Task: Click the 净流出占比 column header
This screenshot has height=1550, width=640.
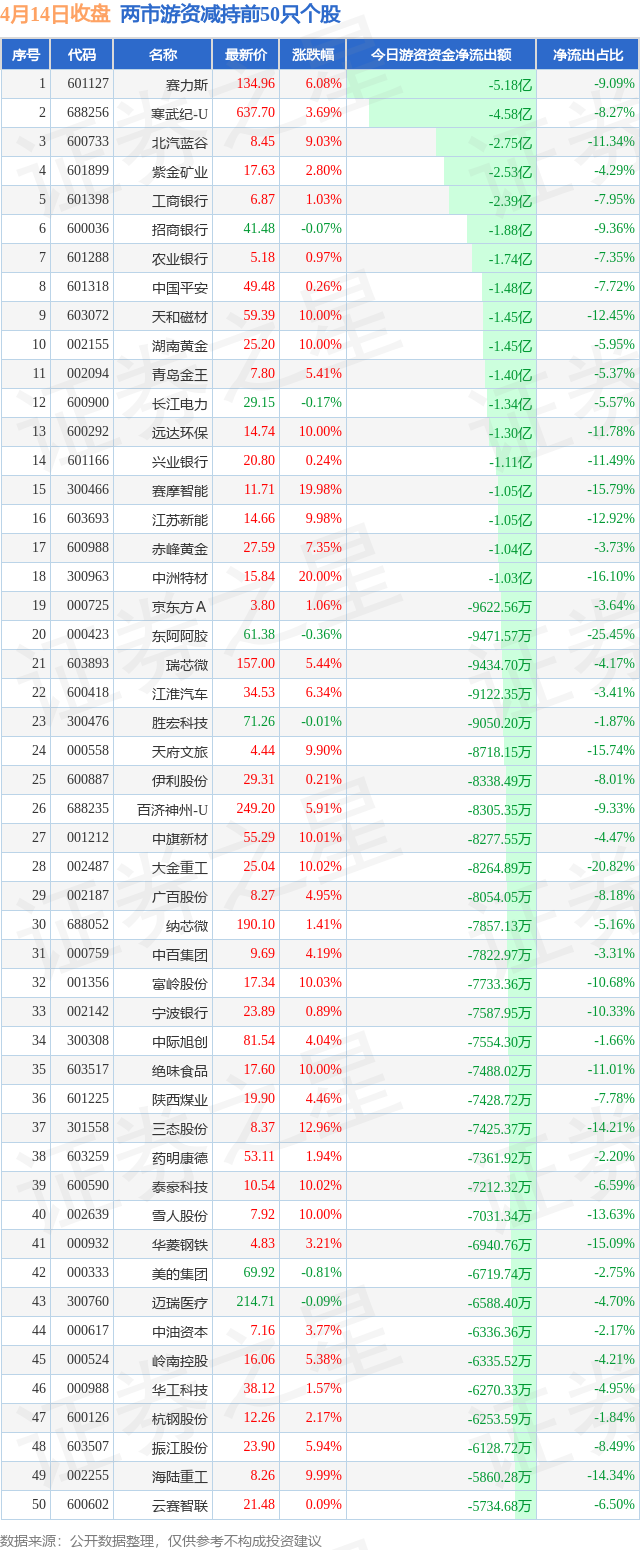Action: (588, 55)
